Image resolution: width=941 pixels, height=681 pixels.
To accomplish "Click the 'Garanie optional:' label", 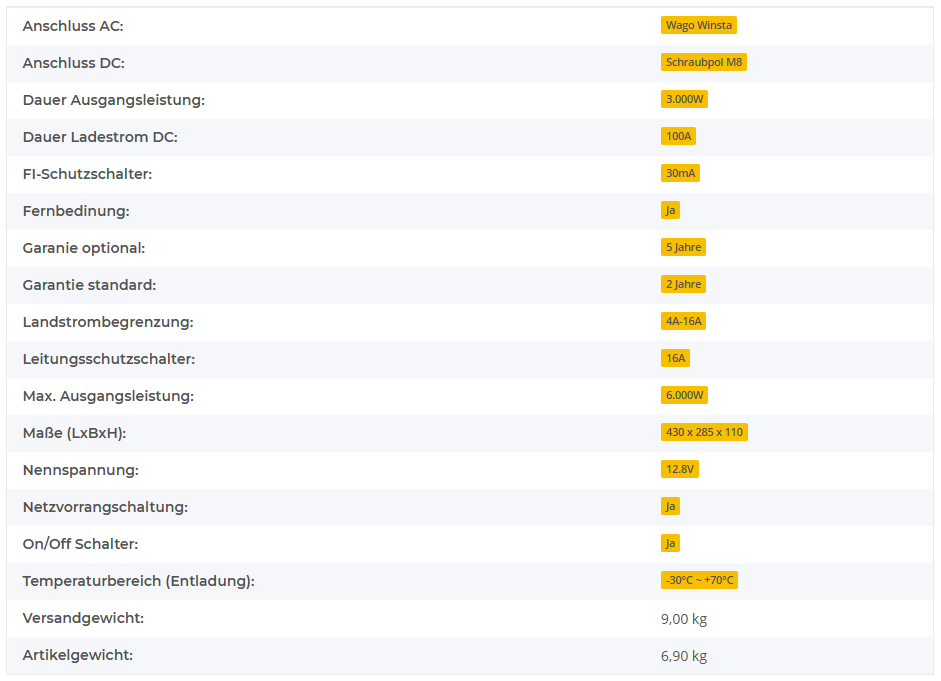I will (84, 248).
